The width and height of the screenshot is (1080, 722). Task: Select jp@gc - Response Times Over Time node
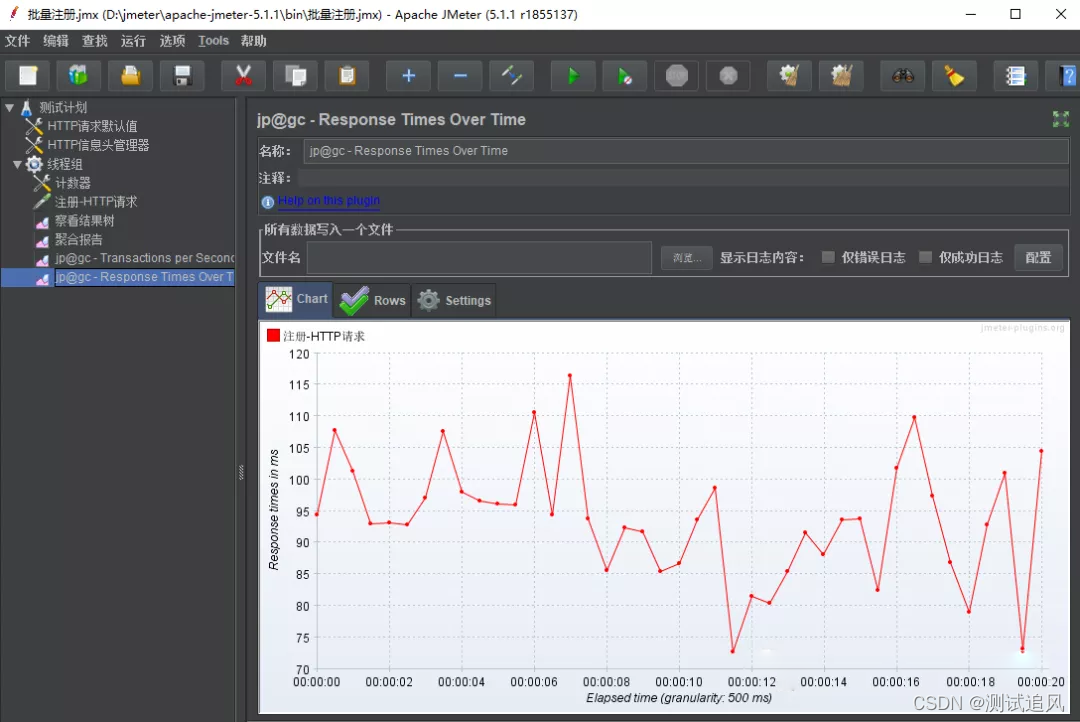[144, 276]
